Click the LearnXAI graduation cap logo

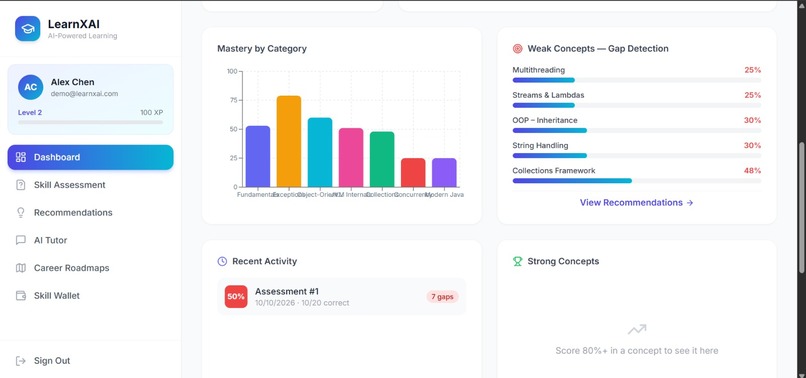pos(28,28)
